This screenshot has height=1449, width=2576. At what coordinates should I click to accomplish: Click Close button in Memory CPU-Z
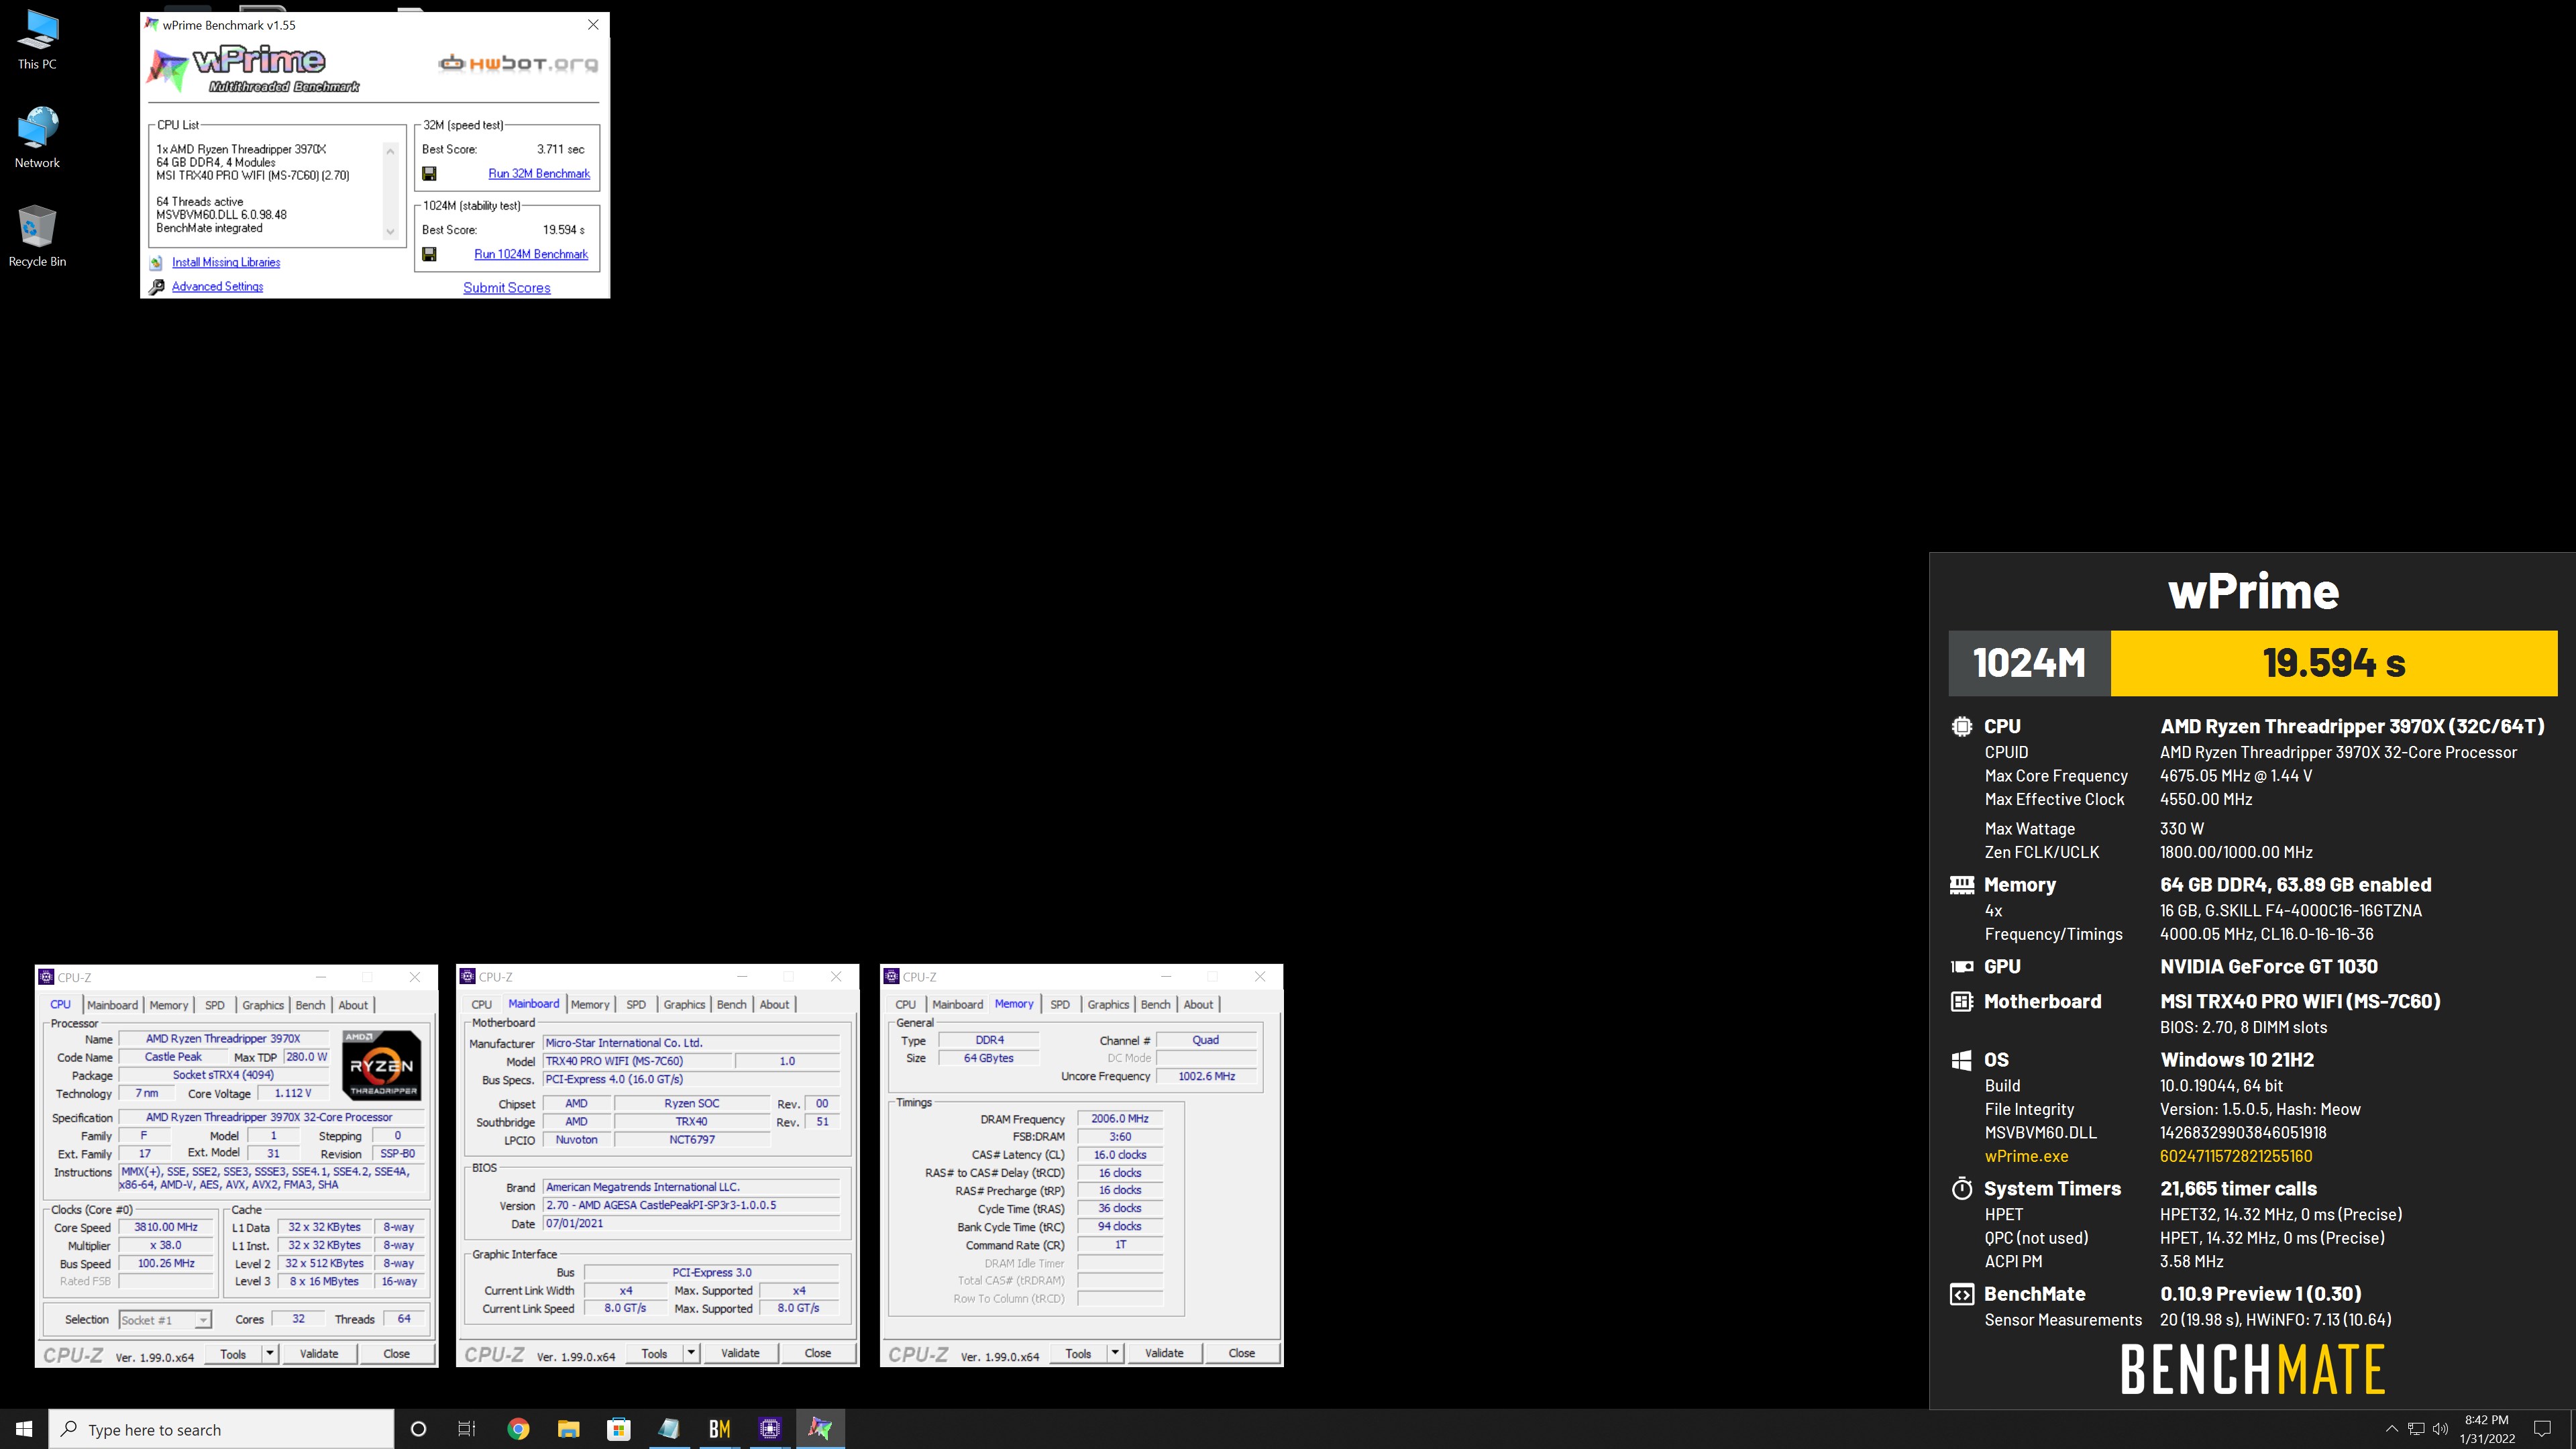click(x=1242, y=1354)
